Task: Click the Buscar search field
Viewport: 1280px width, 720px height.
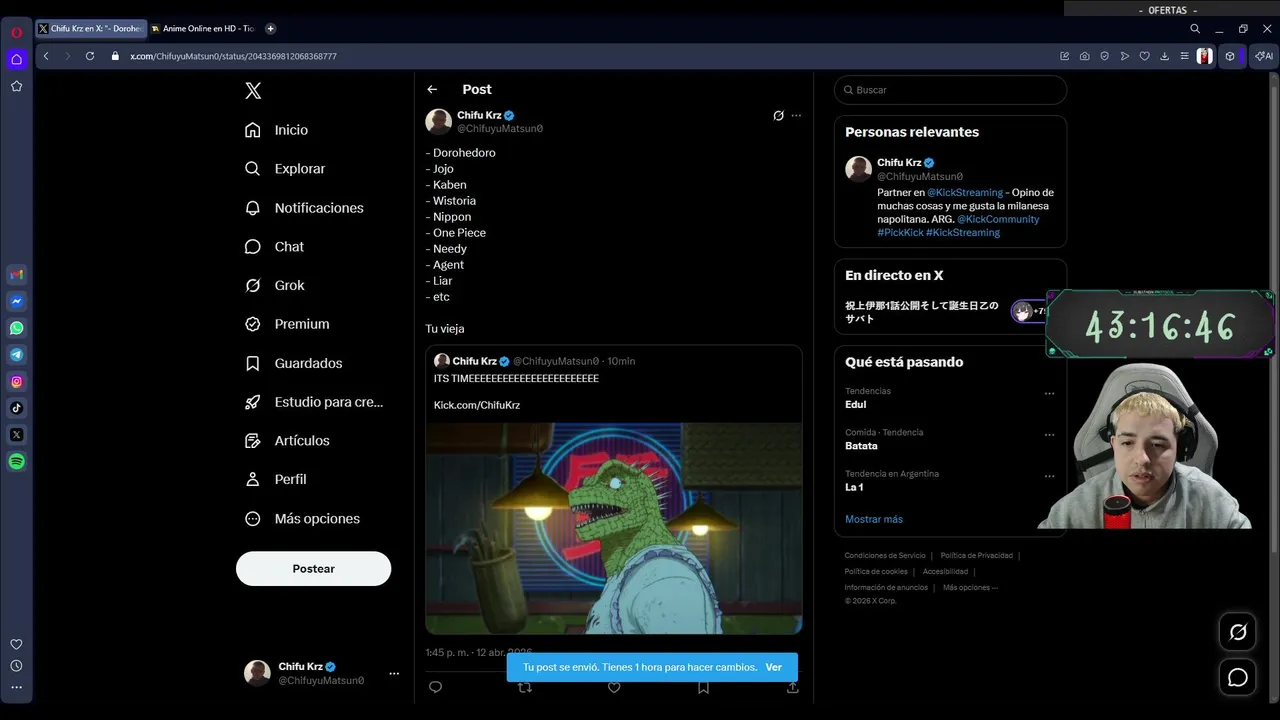Action: tap(950, 90)
